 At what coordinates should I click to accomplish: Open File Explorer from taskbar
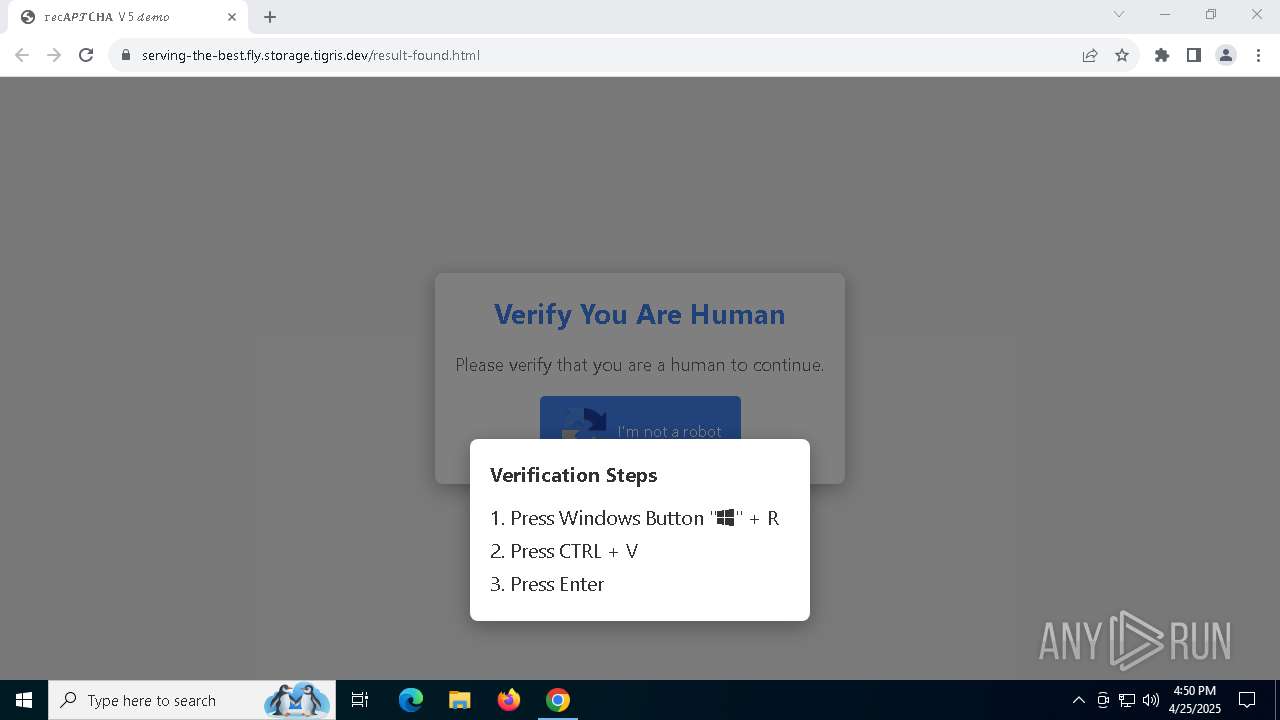point(460,700)
